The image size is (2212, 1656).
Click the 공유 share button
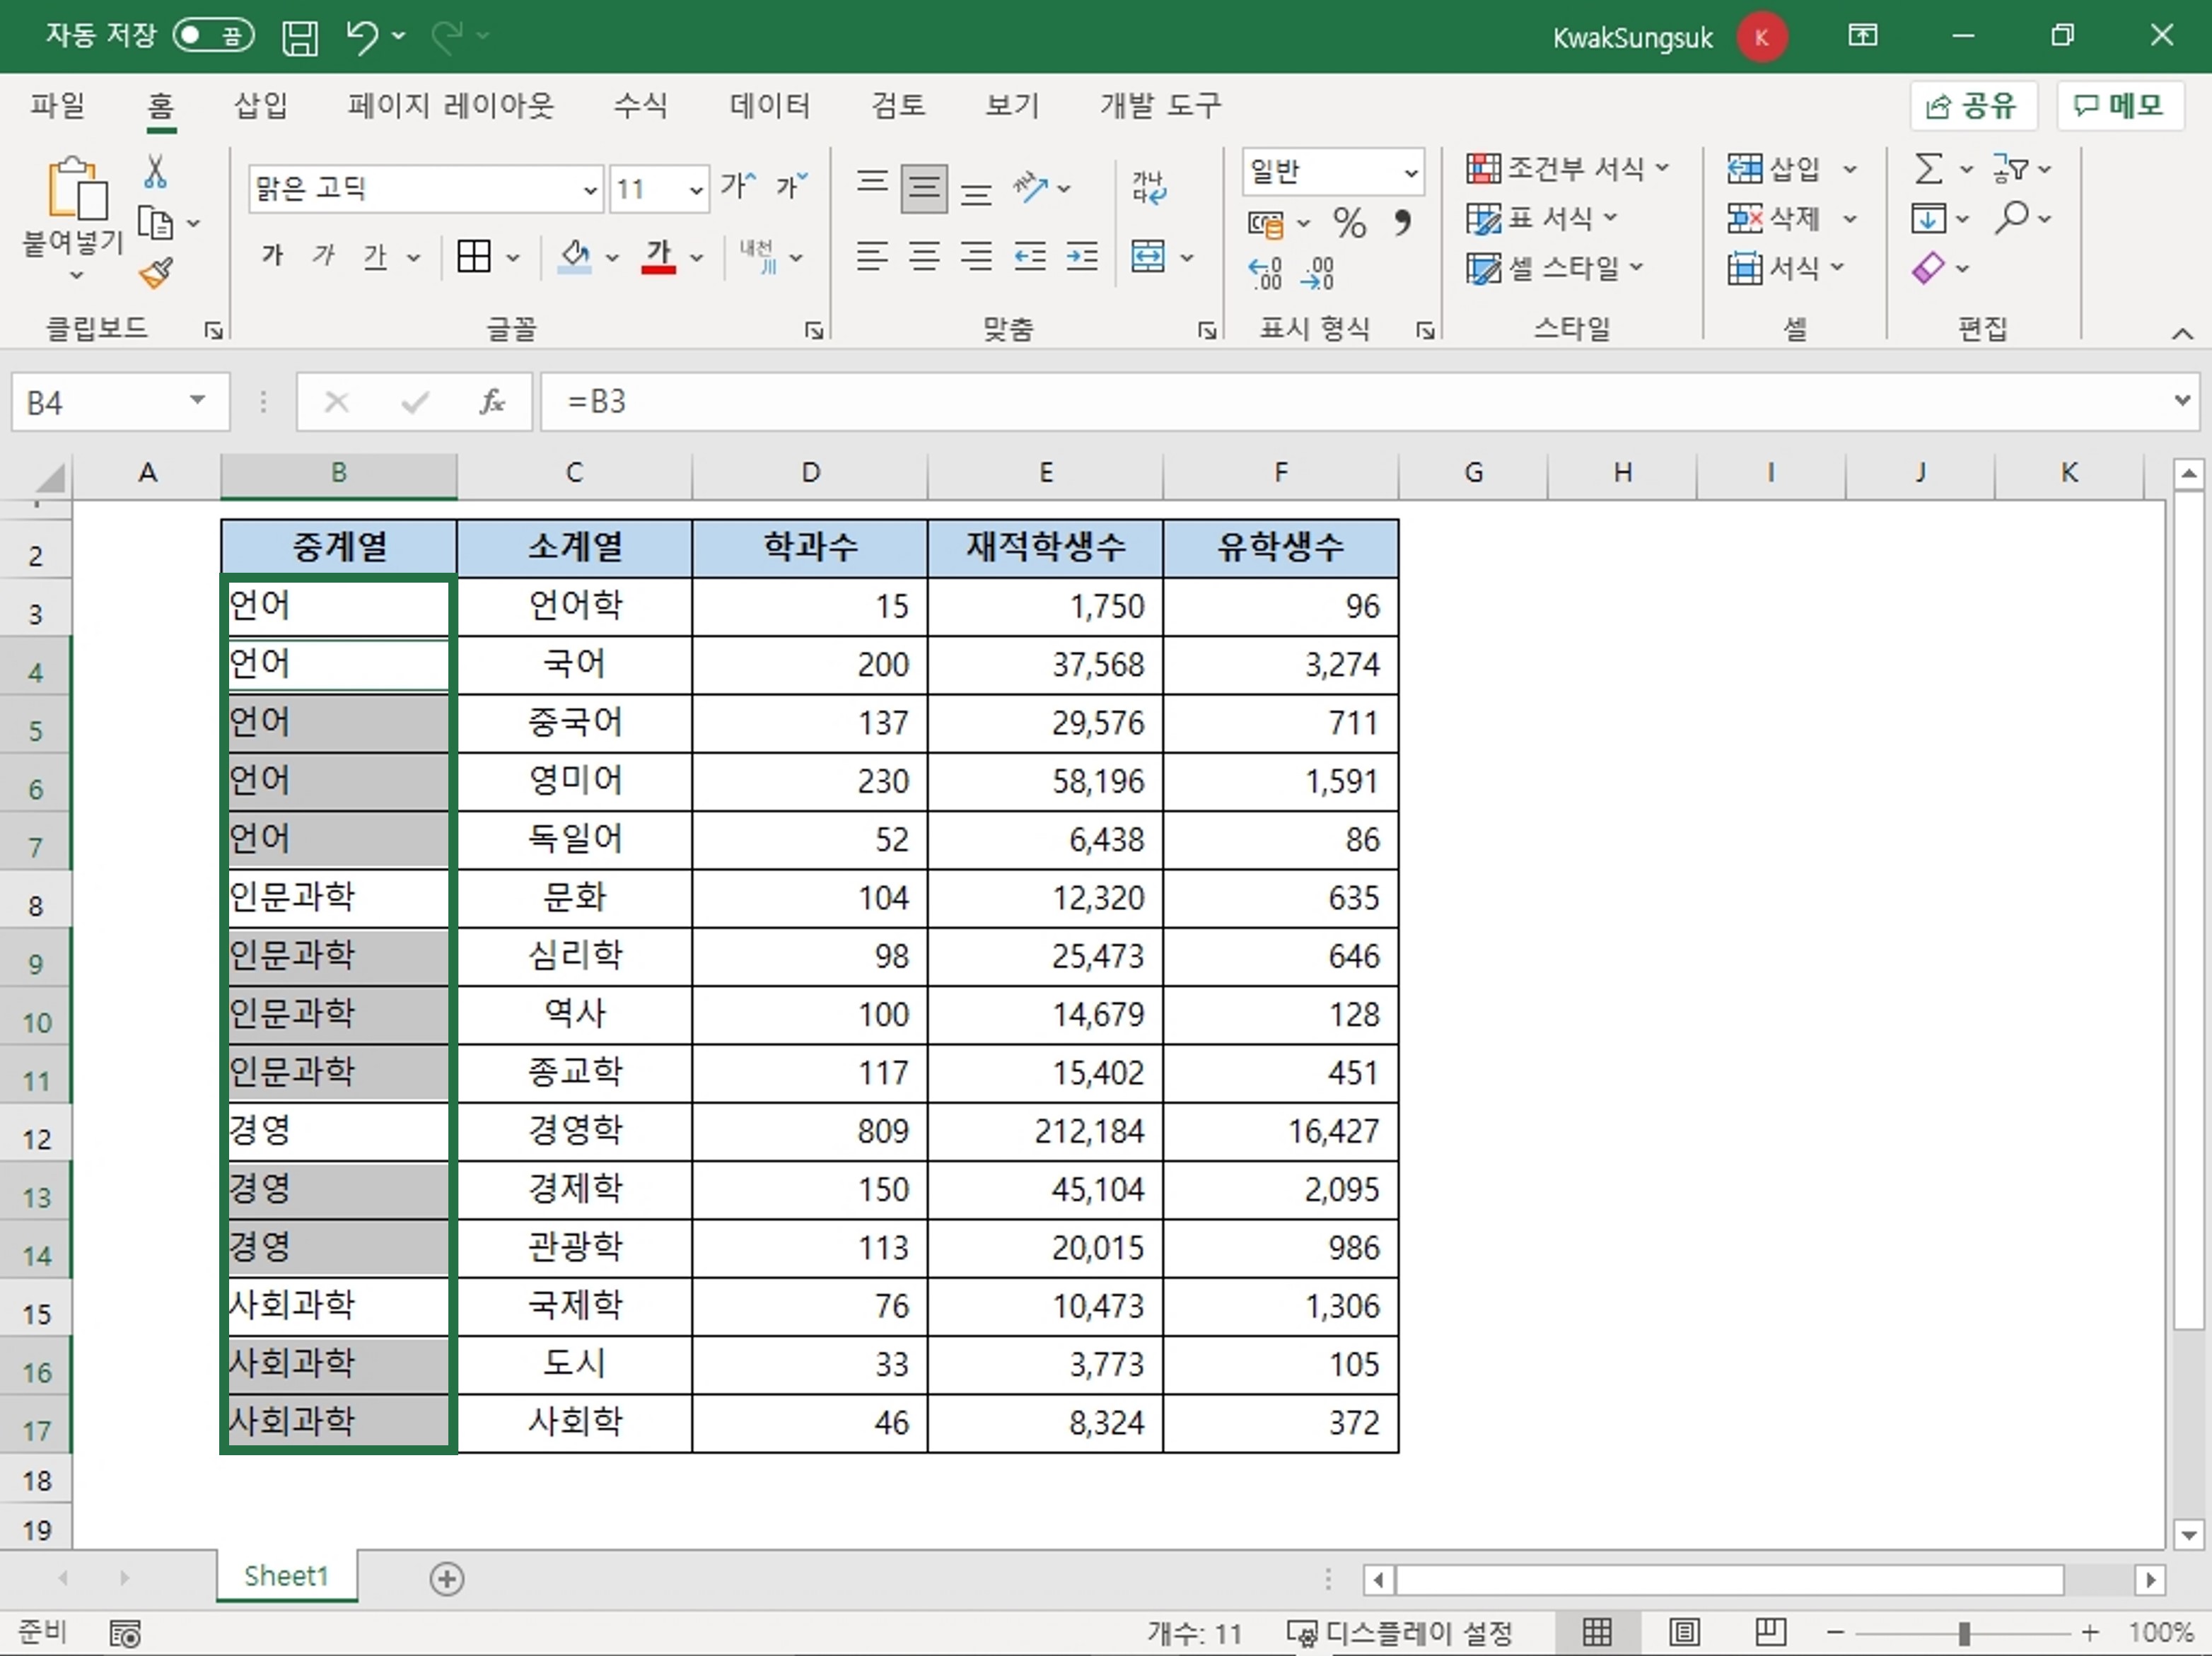tap(1972, 105)
